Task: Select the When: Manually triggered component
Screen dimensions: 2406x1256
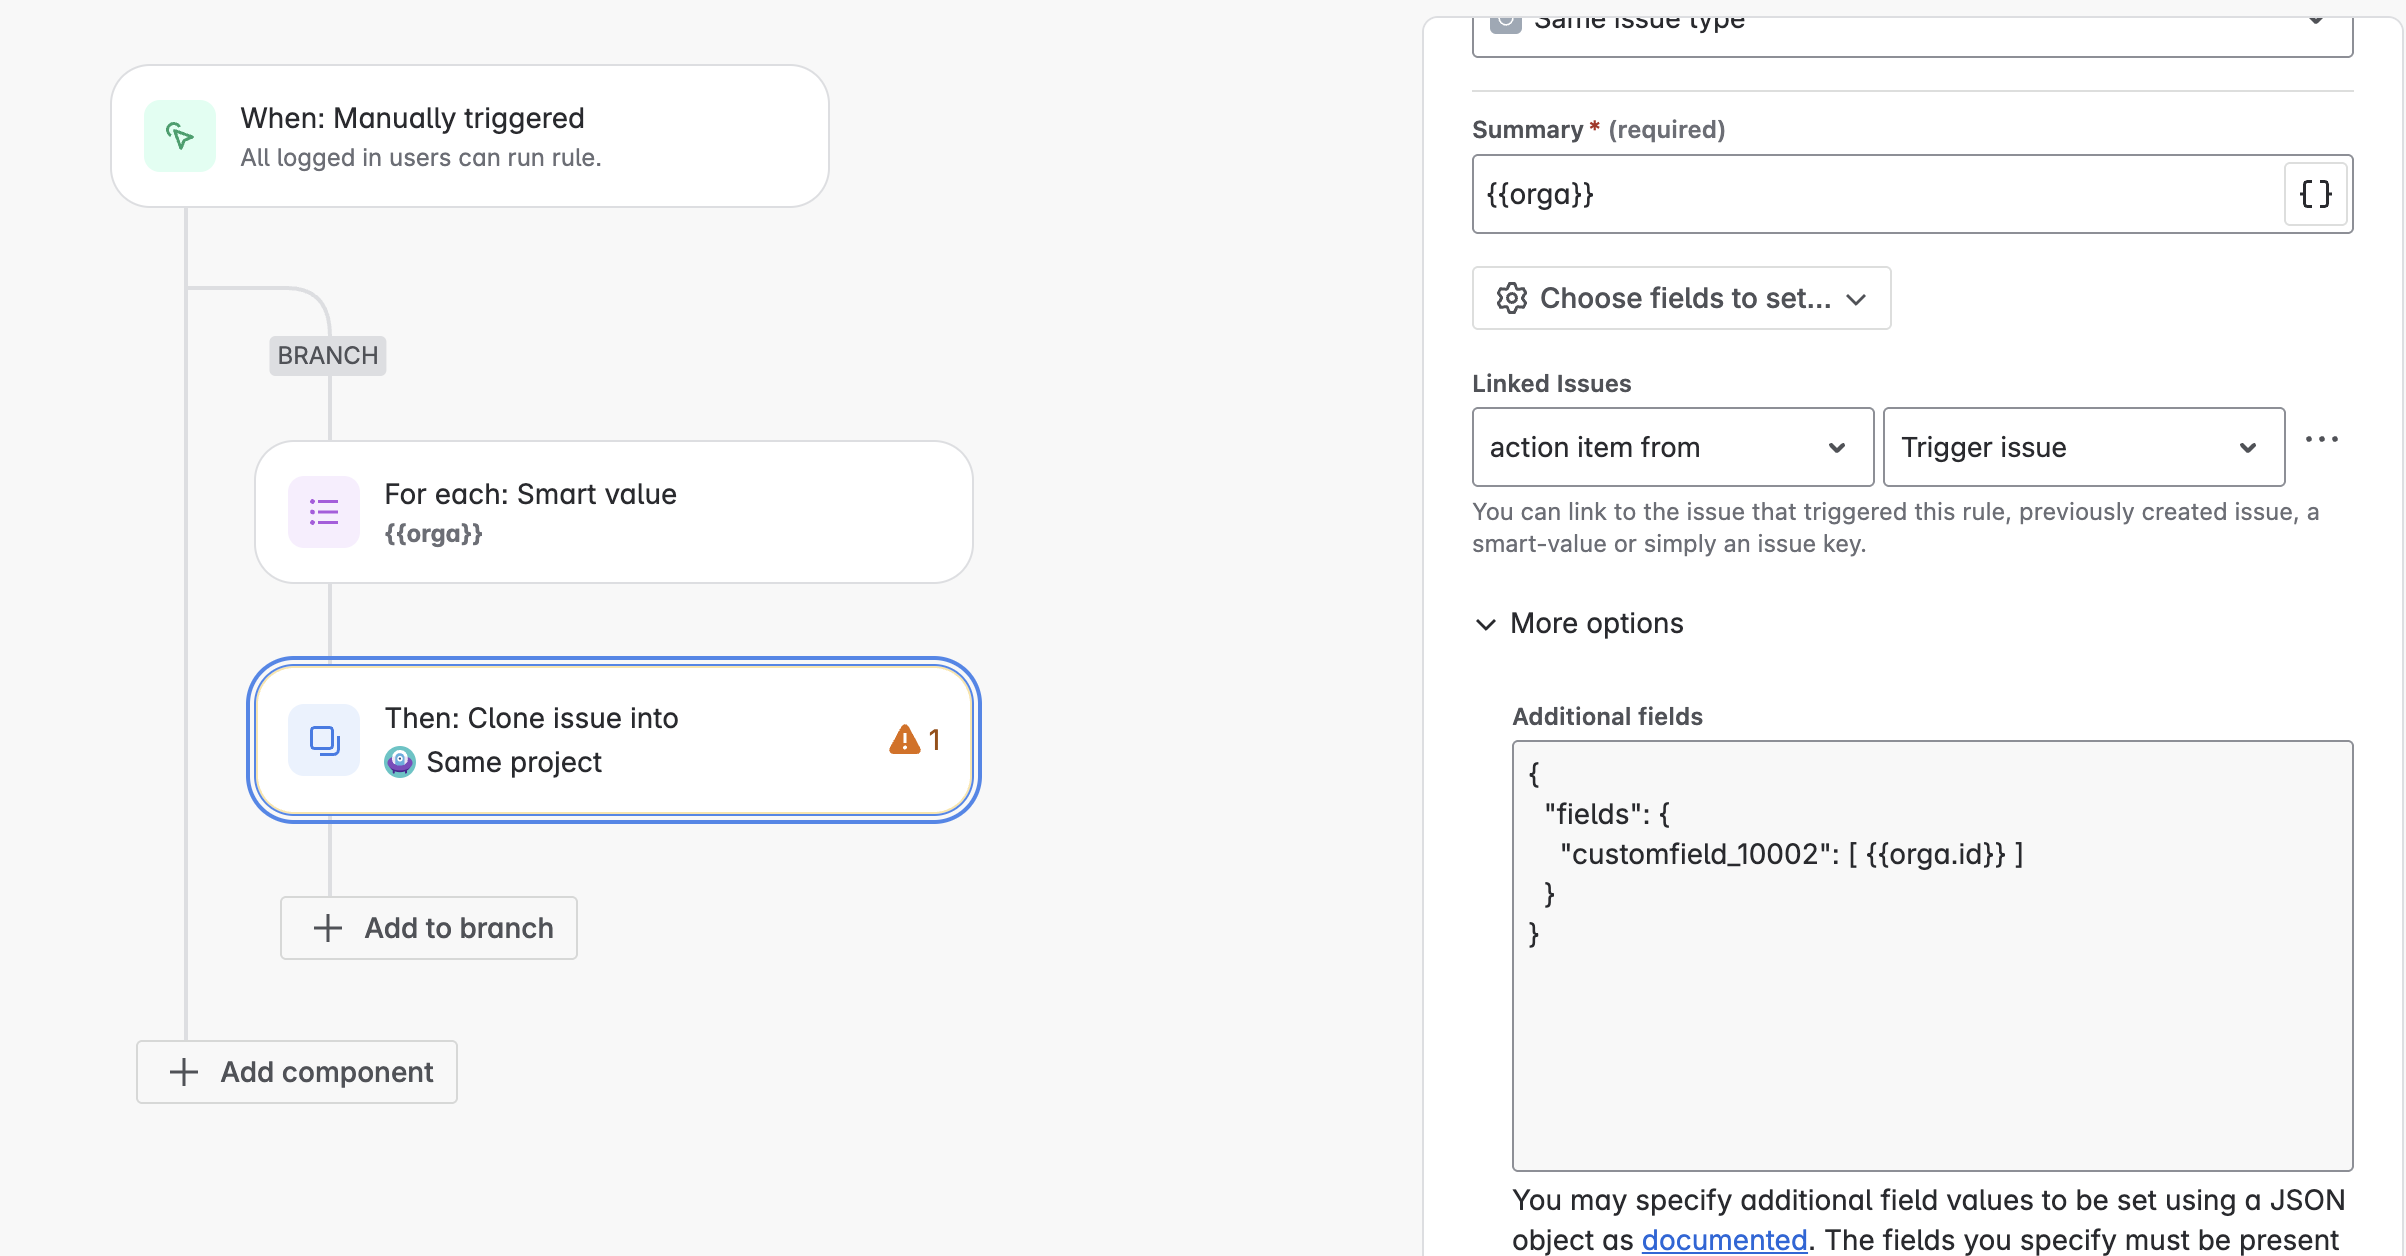Action: (x=470, y=136)
